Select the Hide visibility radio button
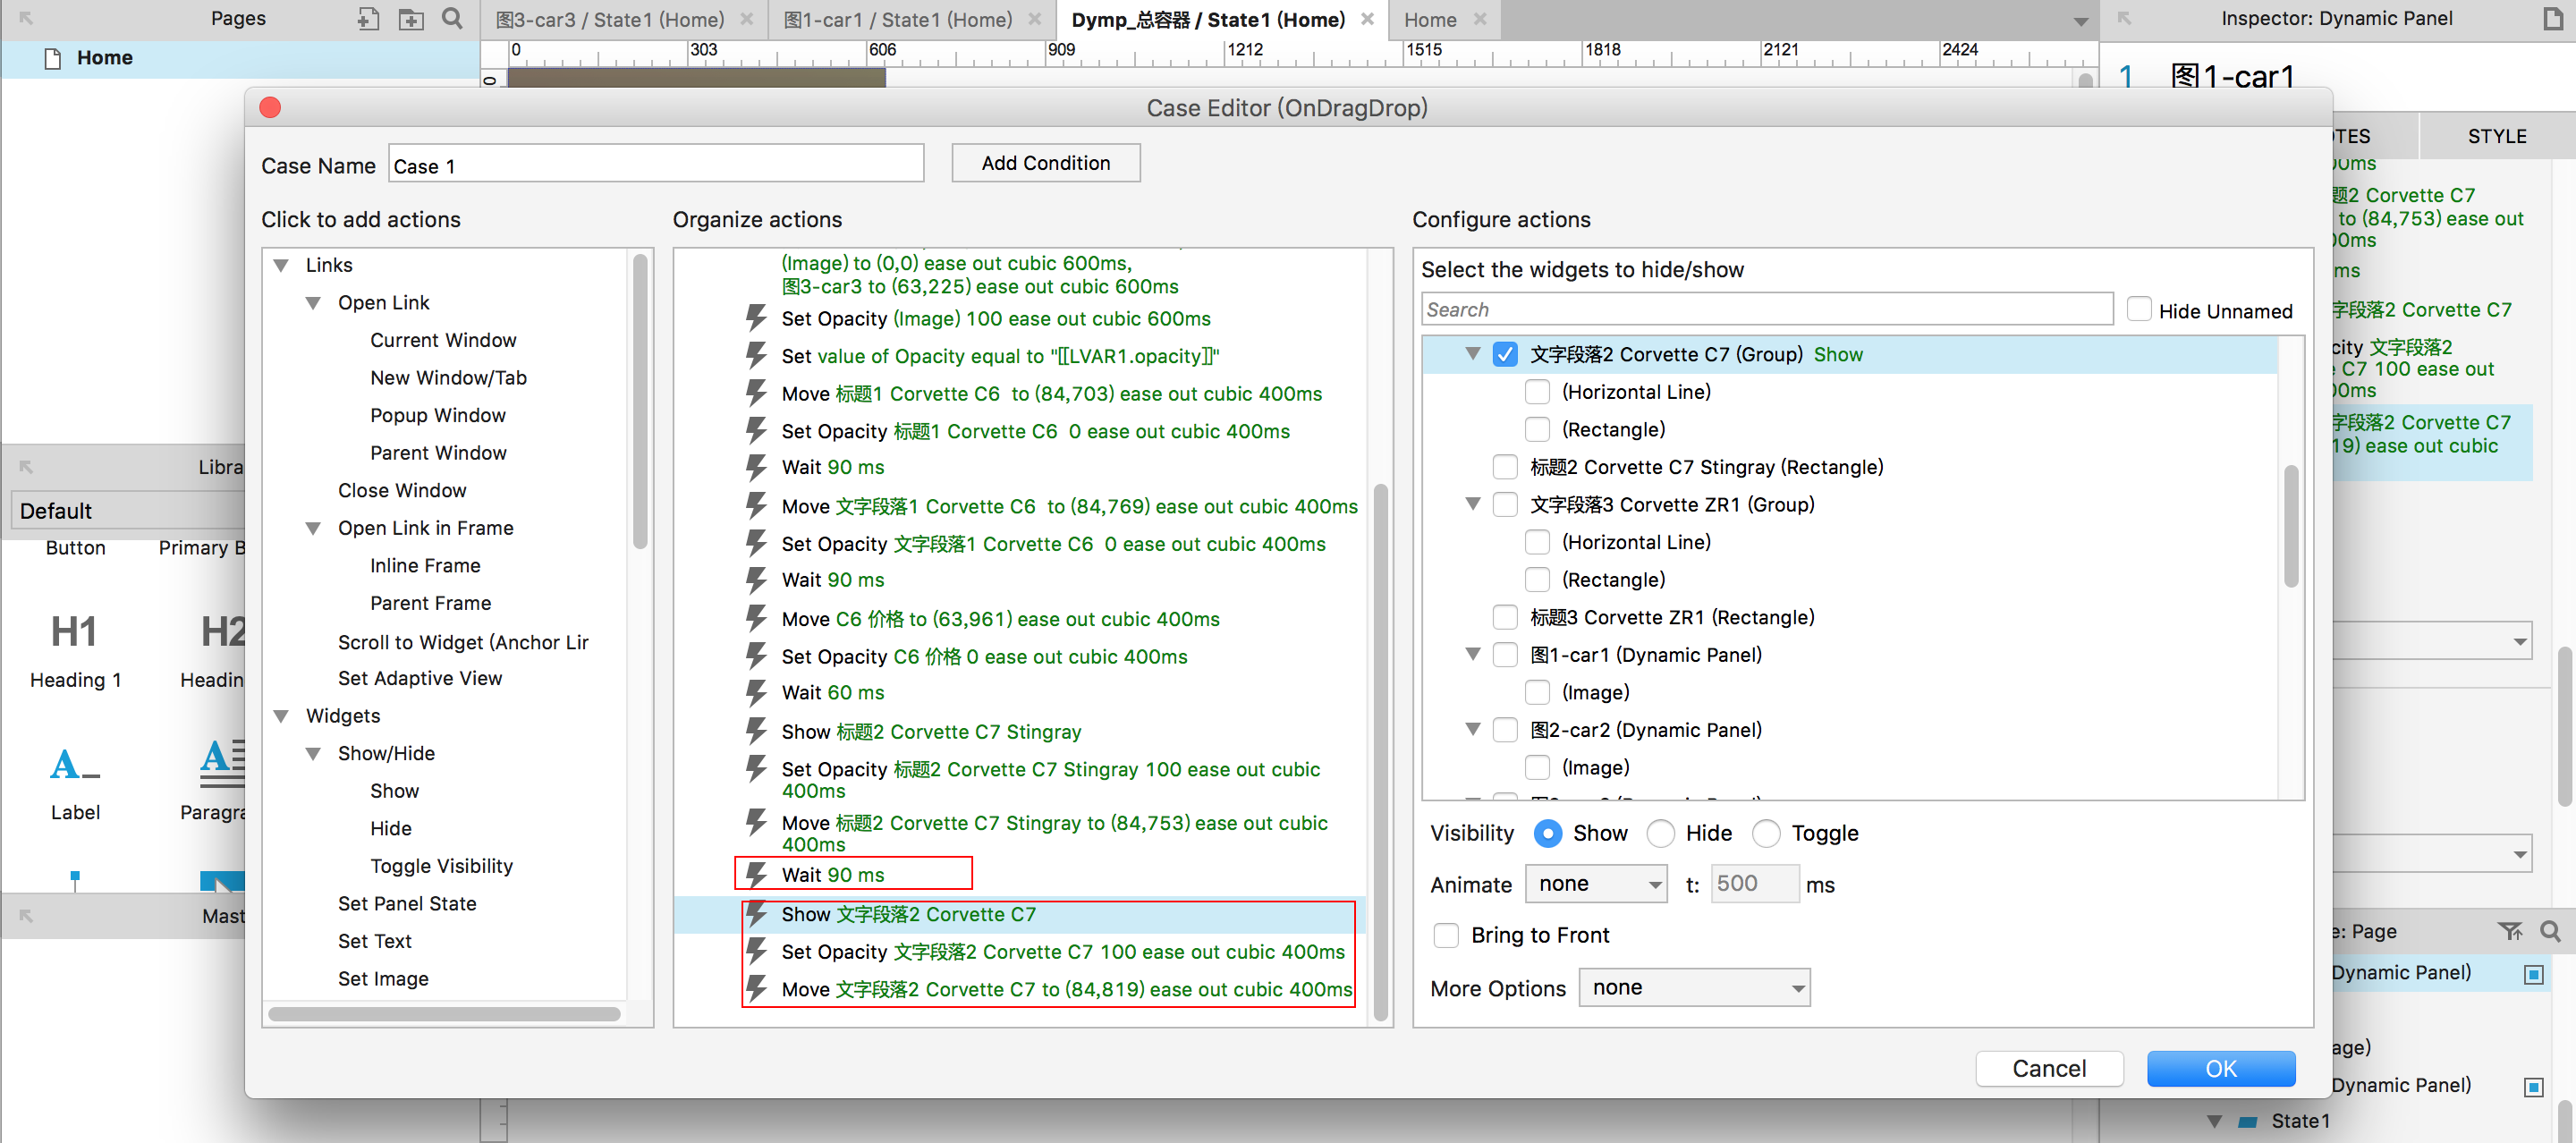The image size is (2576, 1143). click(x=1661, y=833)
